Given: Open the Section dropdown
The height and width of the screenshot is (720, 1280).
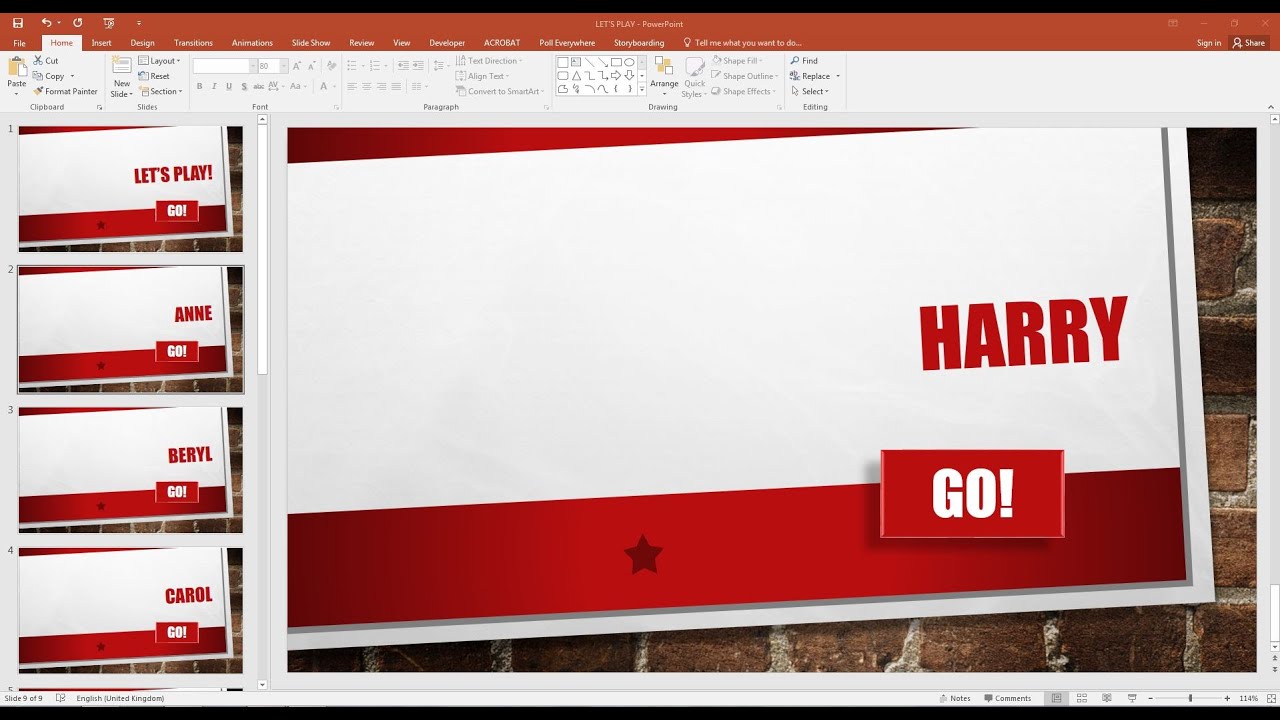Looking at the screenshot, I should (161, 91).
